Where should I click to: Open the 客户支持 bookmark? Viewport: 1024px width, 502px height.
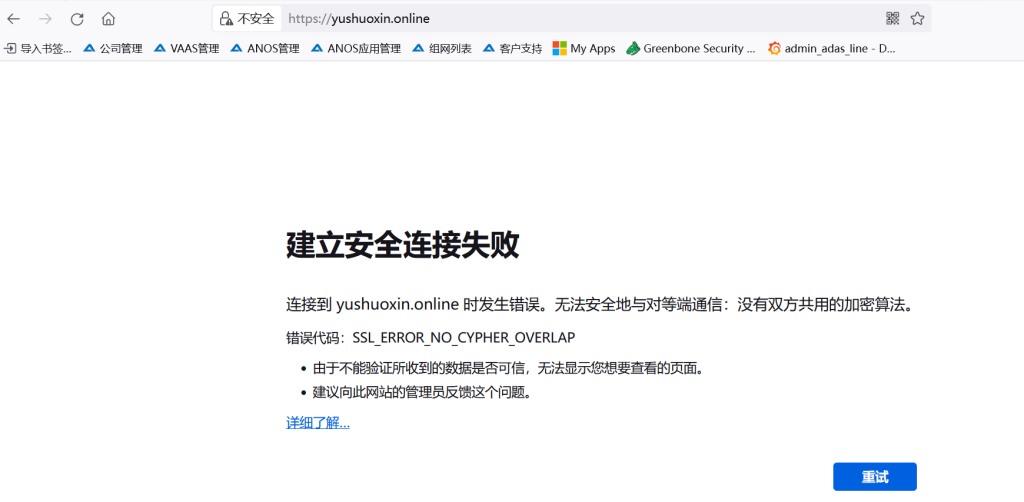pyautogui.click(x=512, y=48)
